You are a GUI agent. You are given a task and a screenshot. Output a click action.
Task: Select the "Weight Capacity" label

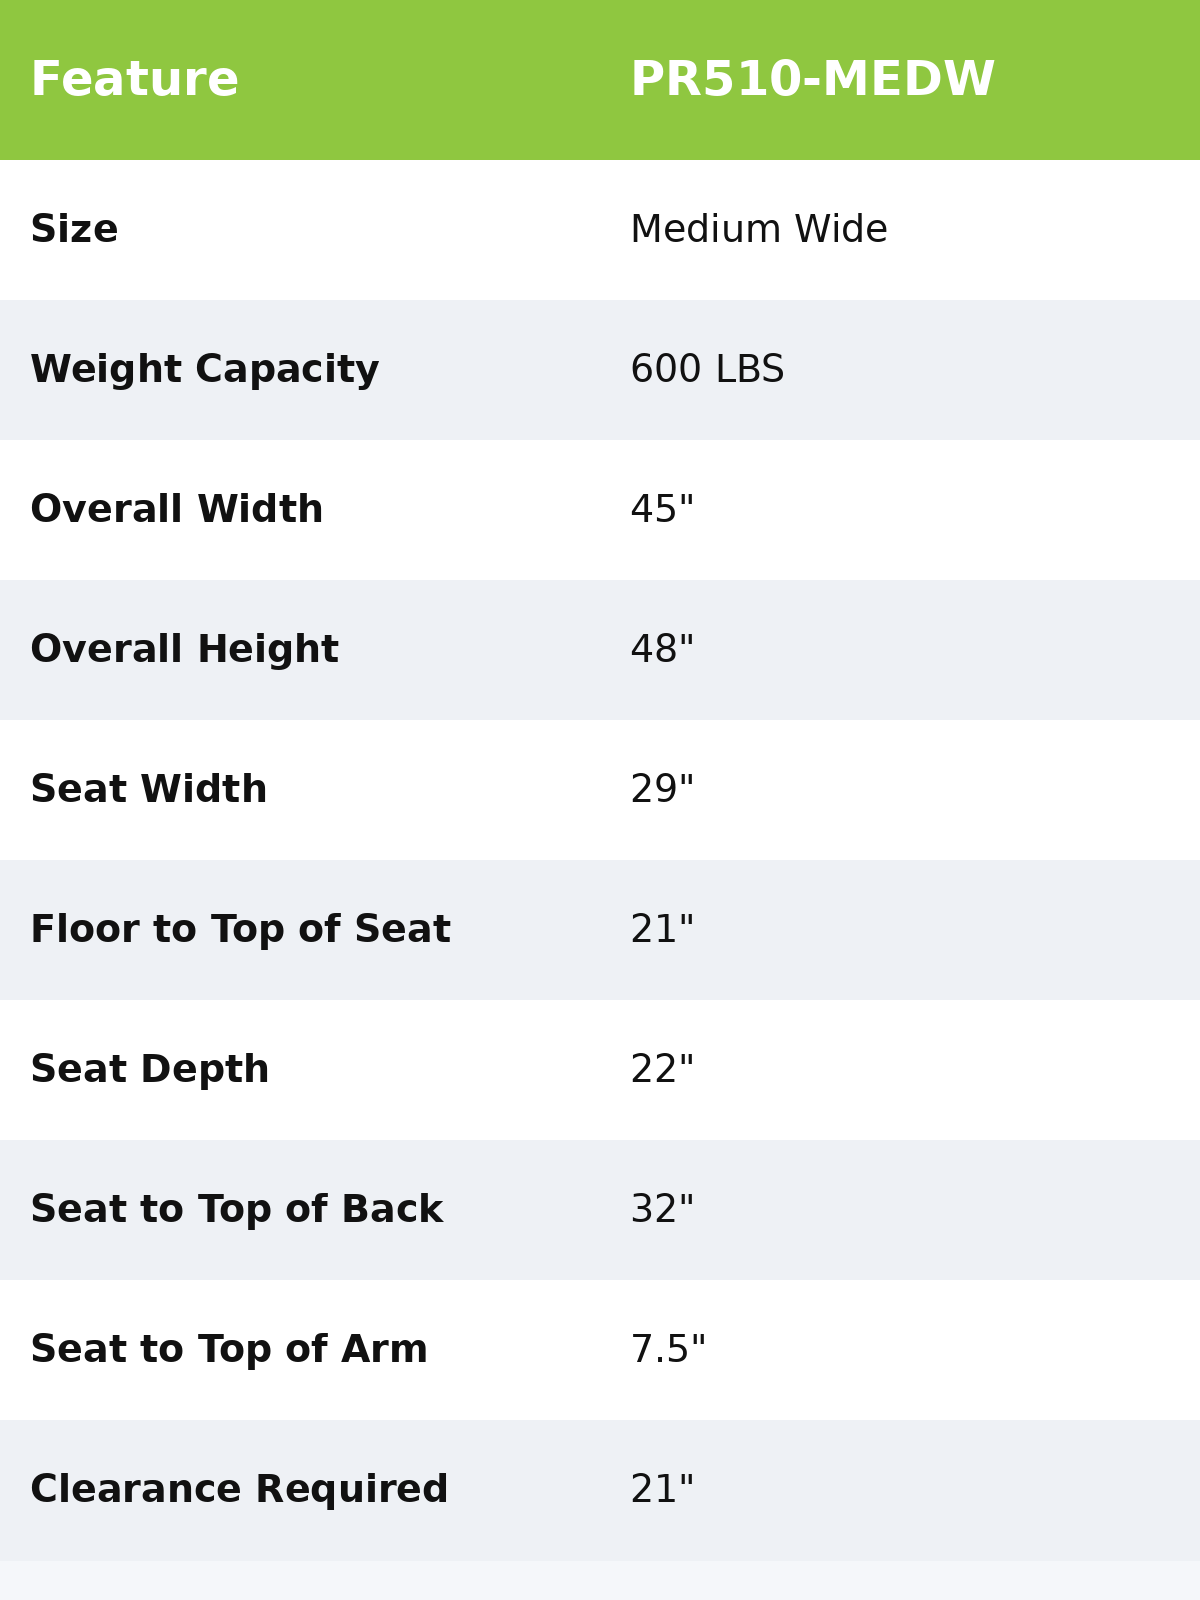click(205, 370)
